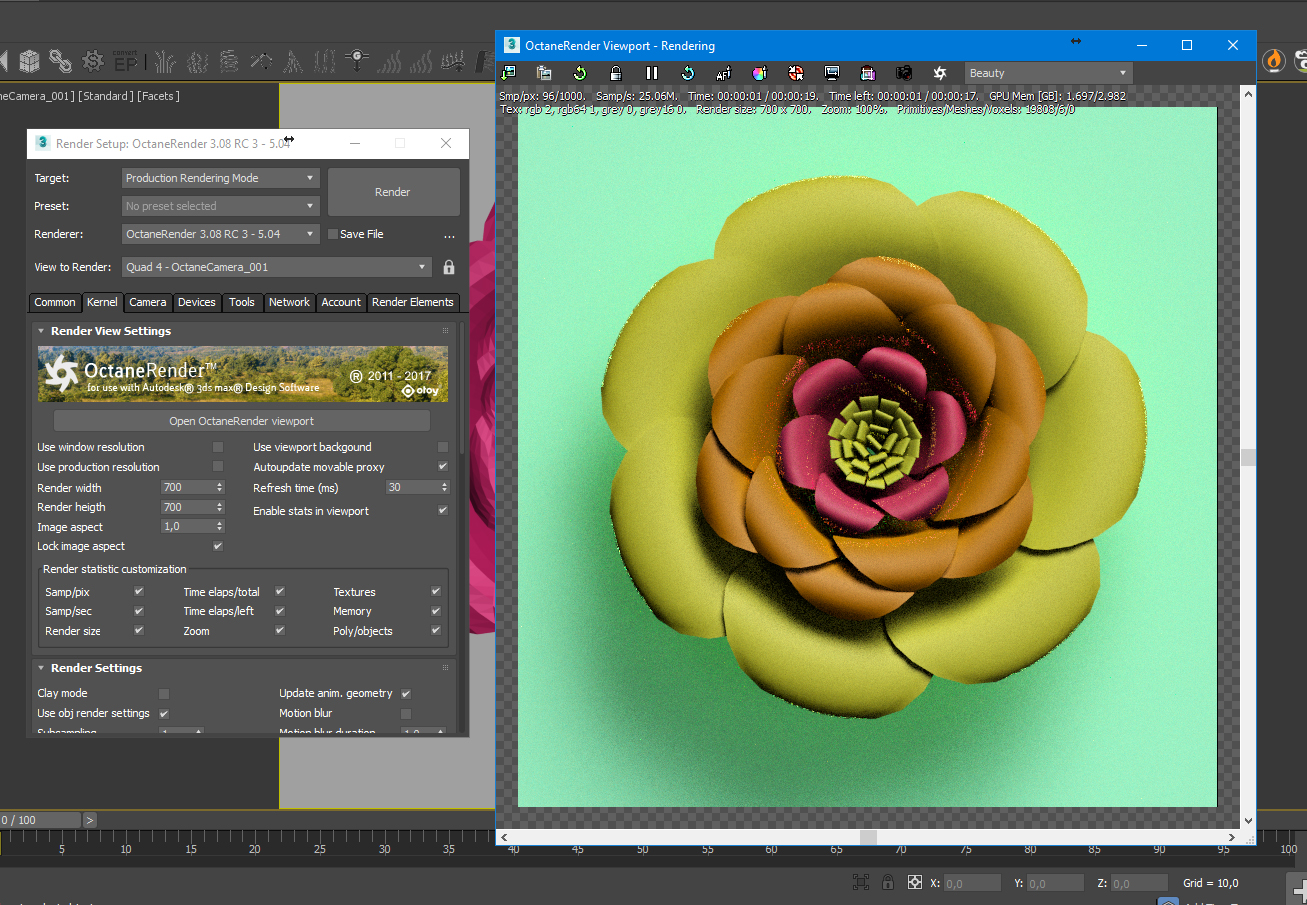The height and width of the screenshot is (905, 1307).
Task: Toggle the Lock image aspect checkbox
Action: [x=218, y=546]
